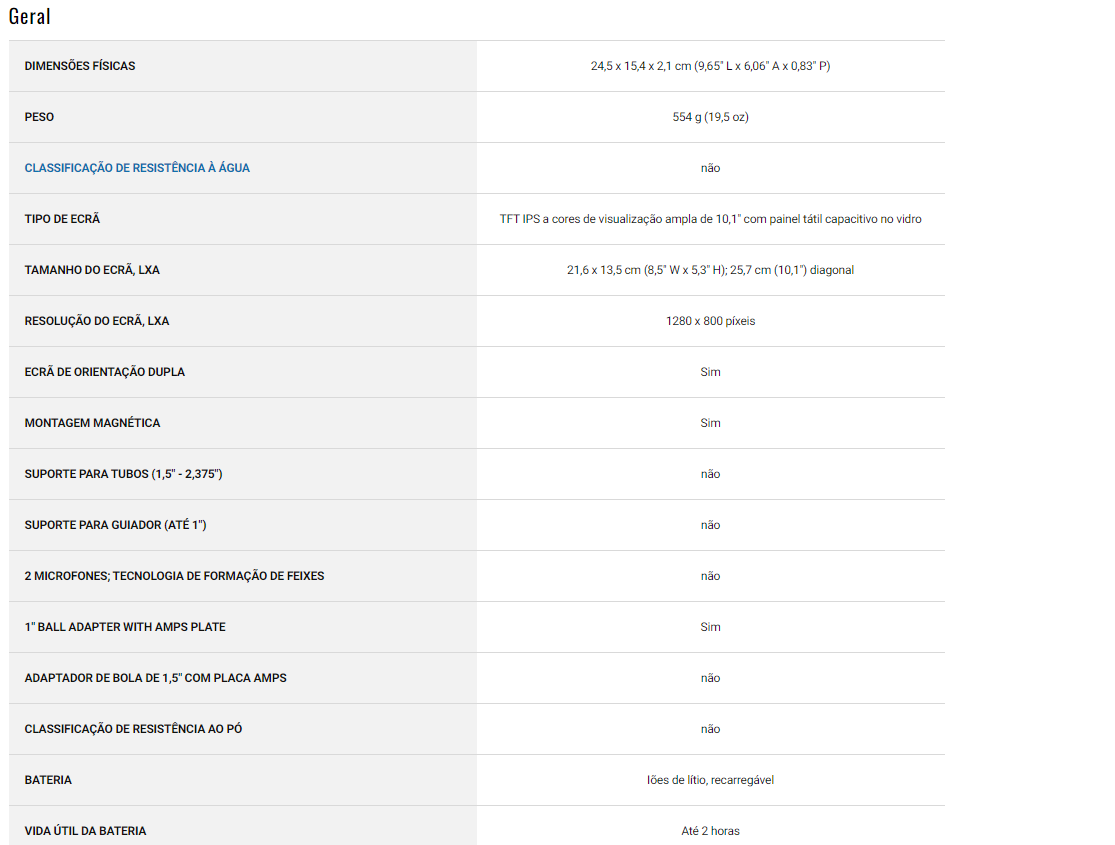1115x845 pixels.
Task: Click the Geral section heading
Action: pyautogui.click(x=29, y=16)
